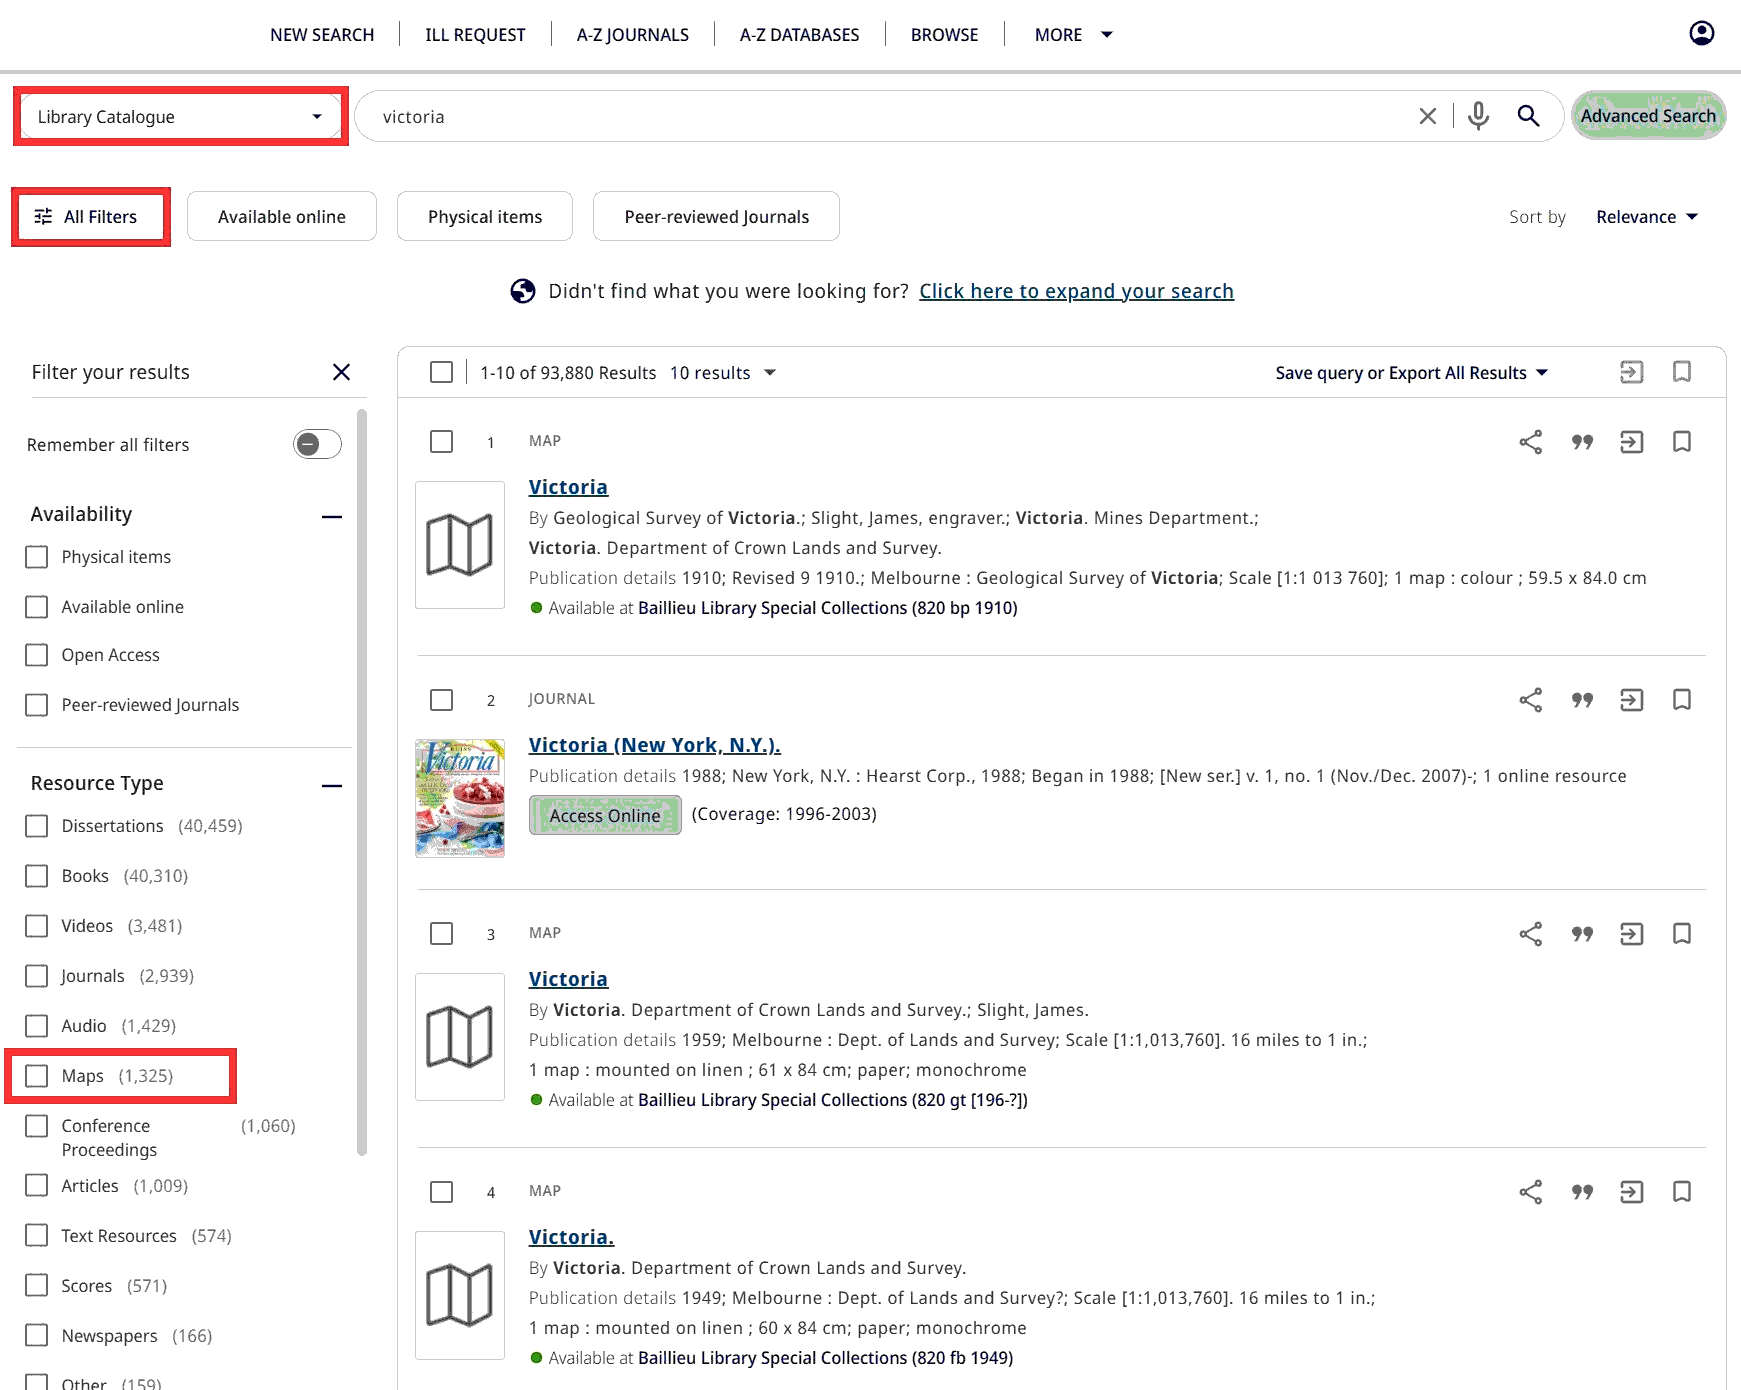Screen dimensions: 1741x1390
Task: Toggle the Remember all filters switch
Action: [317, 444]
